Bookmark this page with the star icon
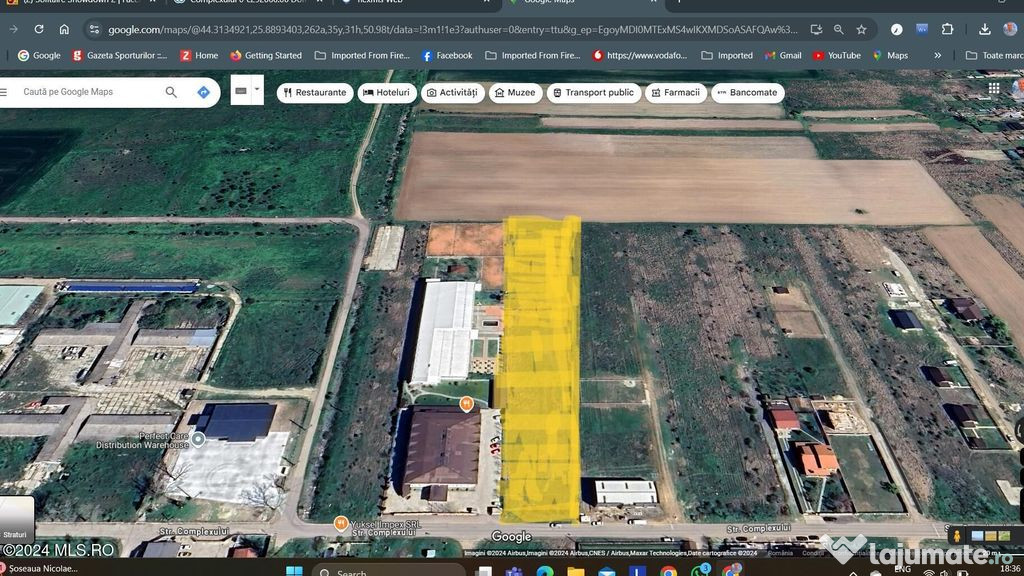This screenshot has height=576, width=1024. tap(861, 29)
